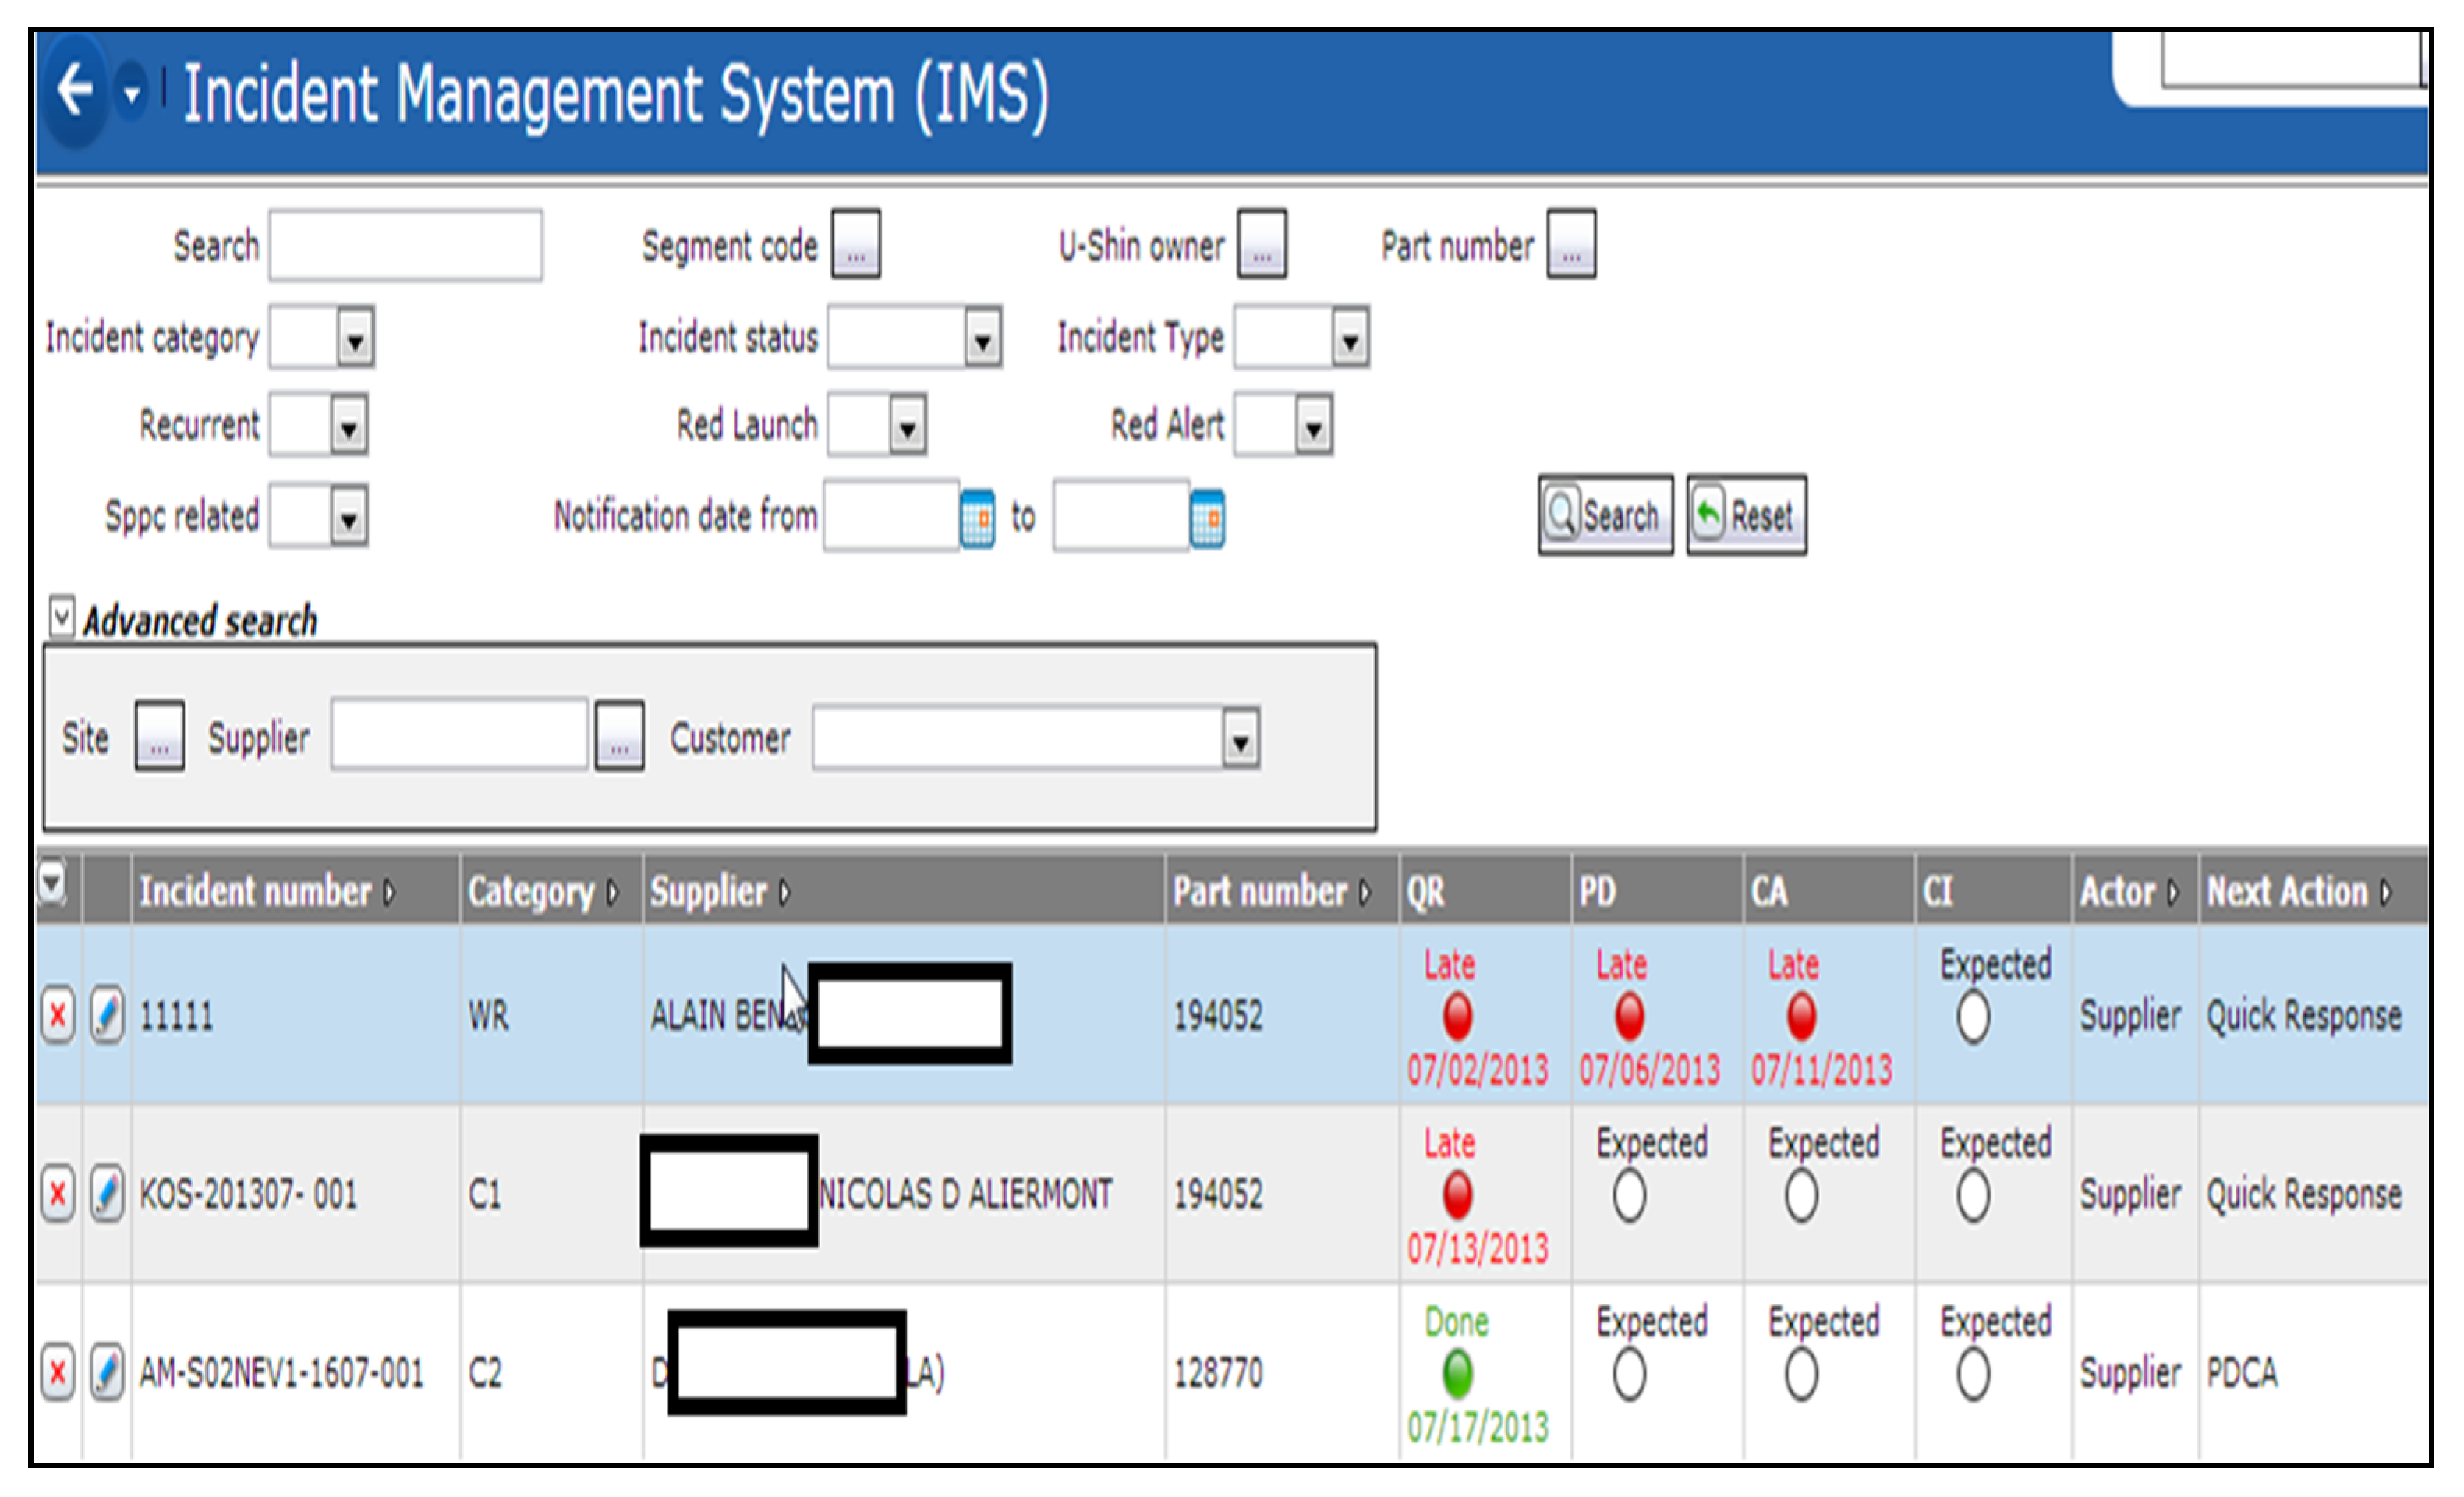2464x1497 pixels.
Task: Delete incident AM-S02NEV1-1607-001 with X icon
Action: pyautogui.click(x=58, y=1372)
